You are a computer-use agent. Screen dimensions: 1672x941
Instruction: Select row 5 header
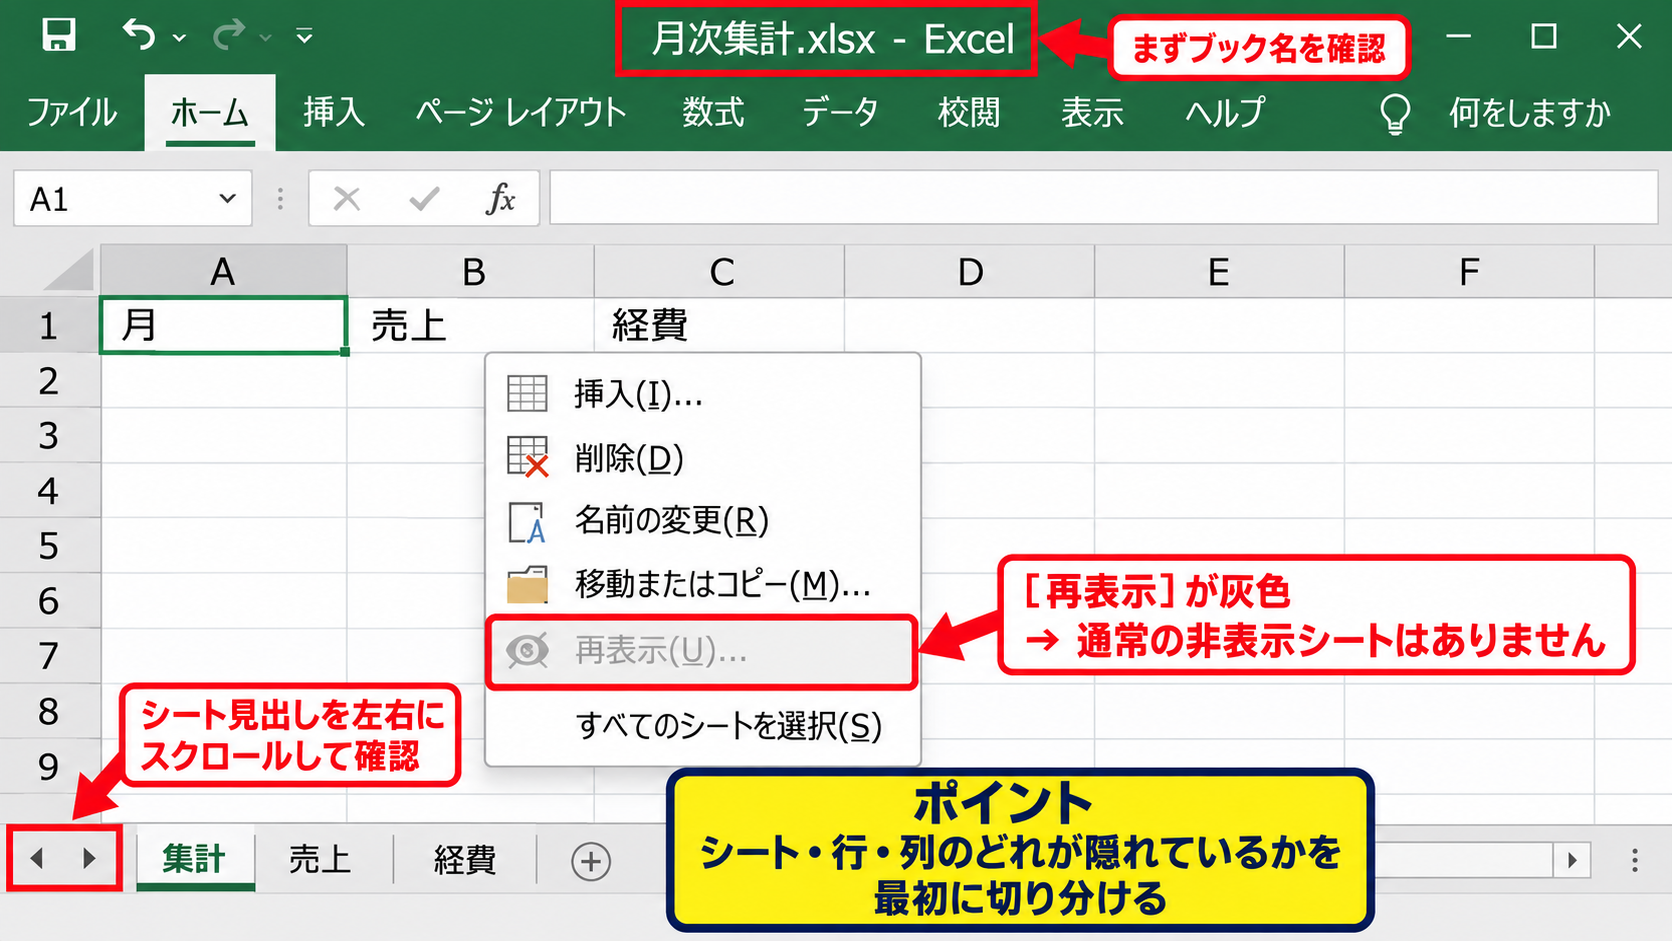[49, 546]
